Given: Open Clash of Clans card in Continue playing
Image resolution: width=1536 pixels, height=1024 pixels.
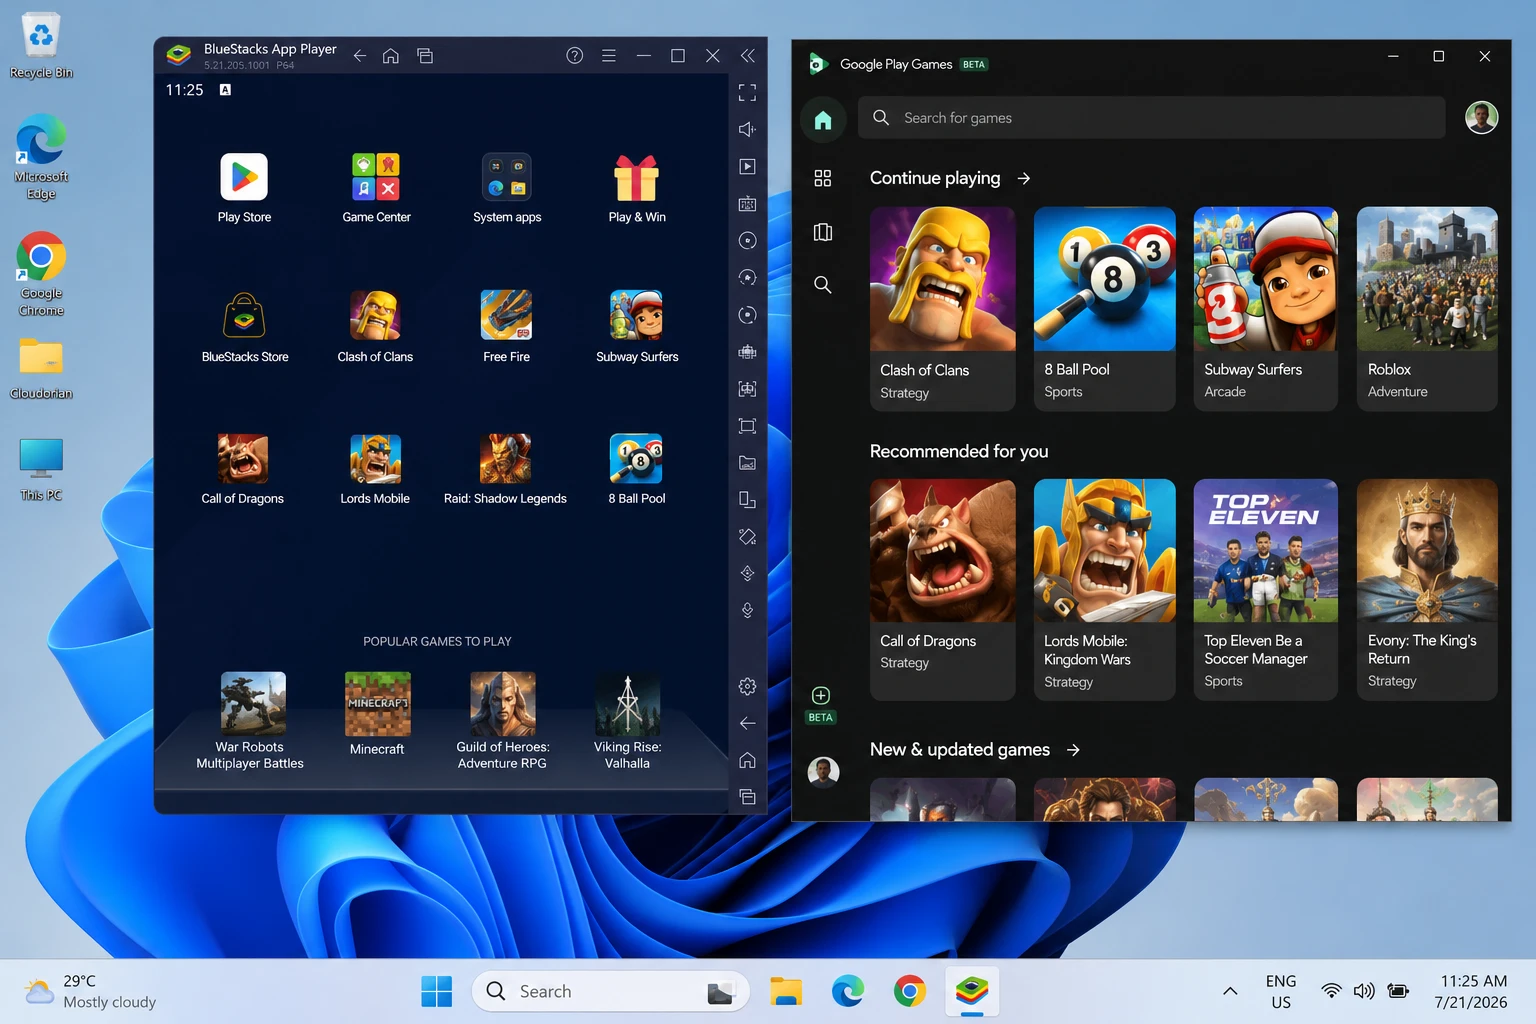Looking at the screenshot, I should (942, 309).
